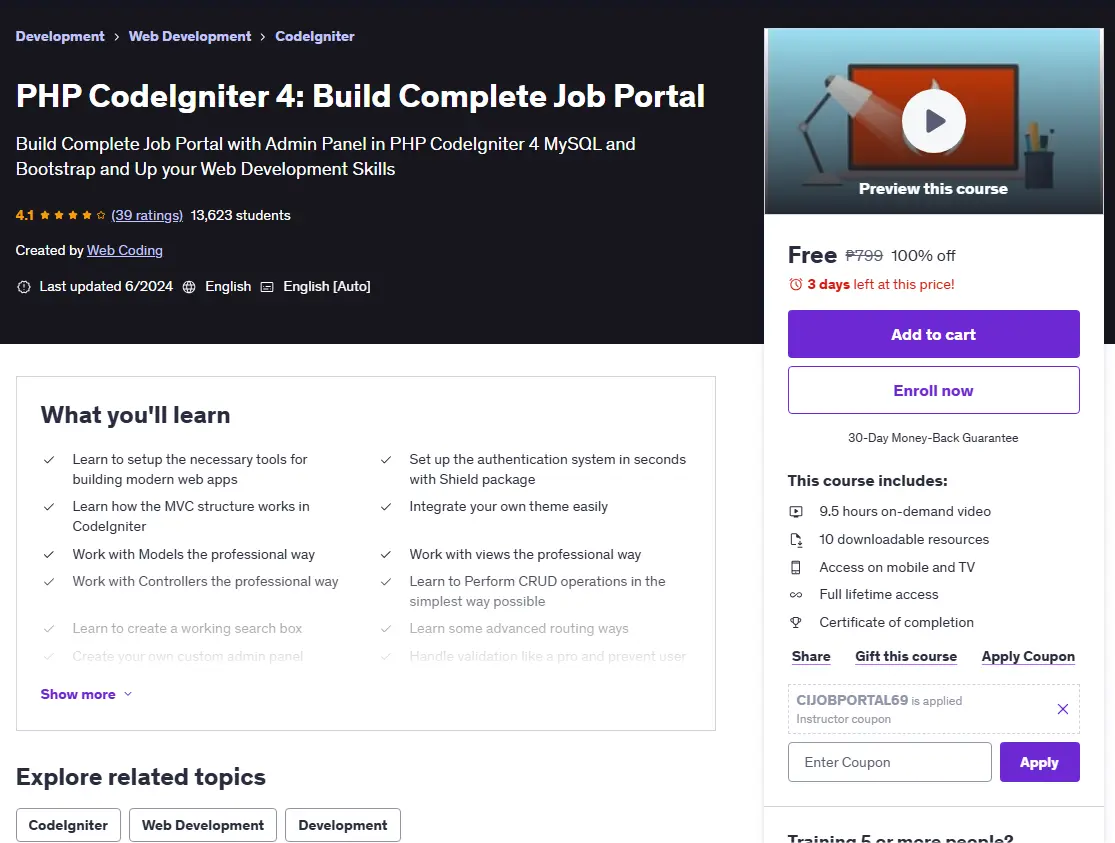Click the '100% off' discount text

pos(923,255)
